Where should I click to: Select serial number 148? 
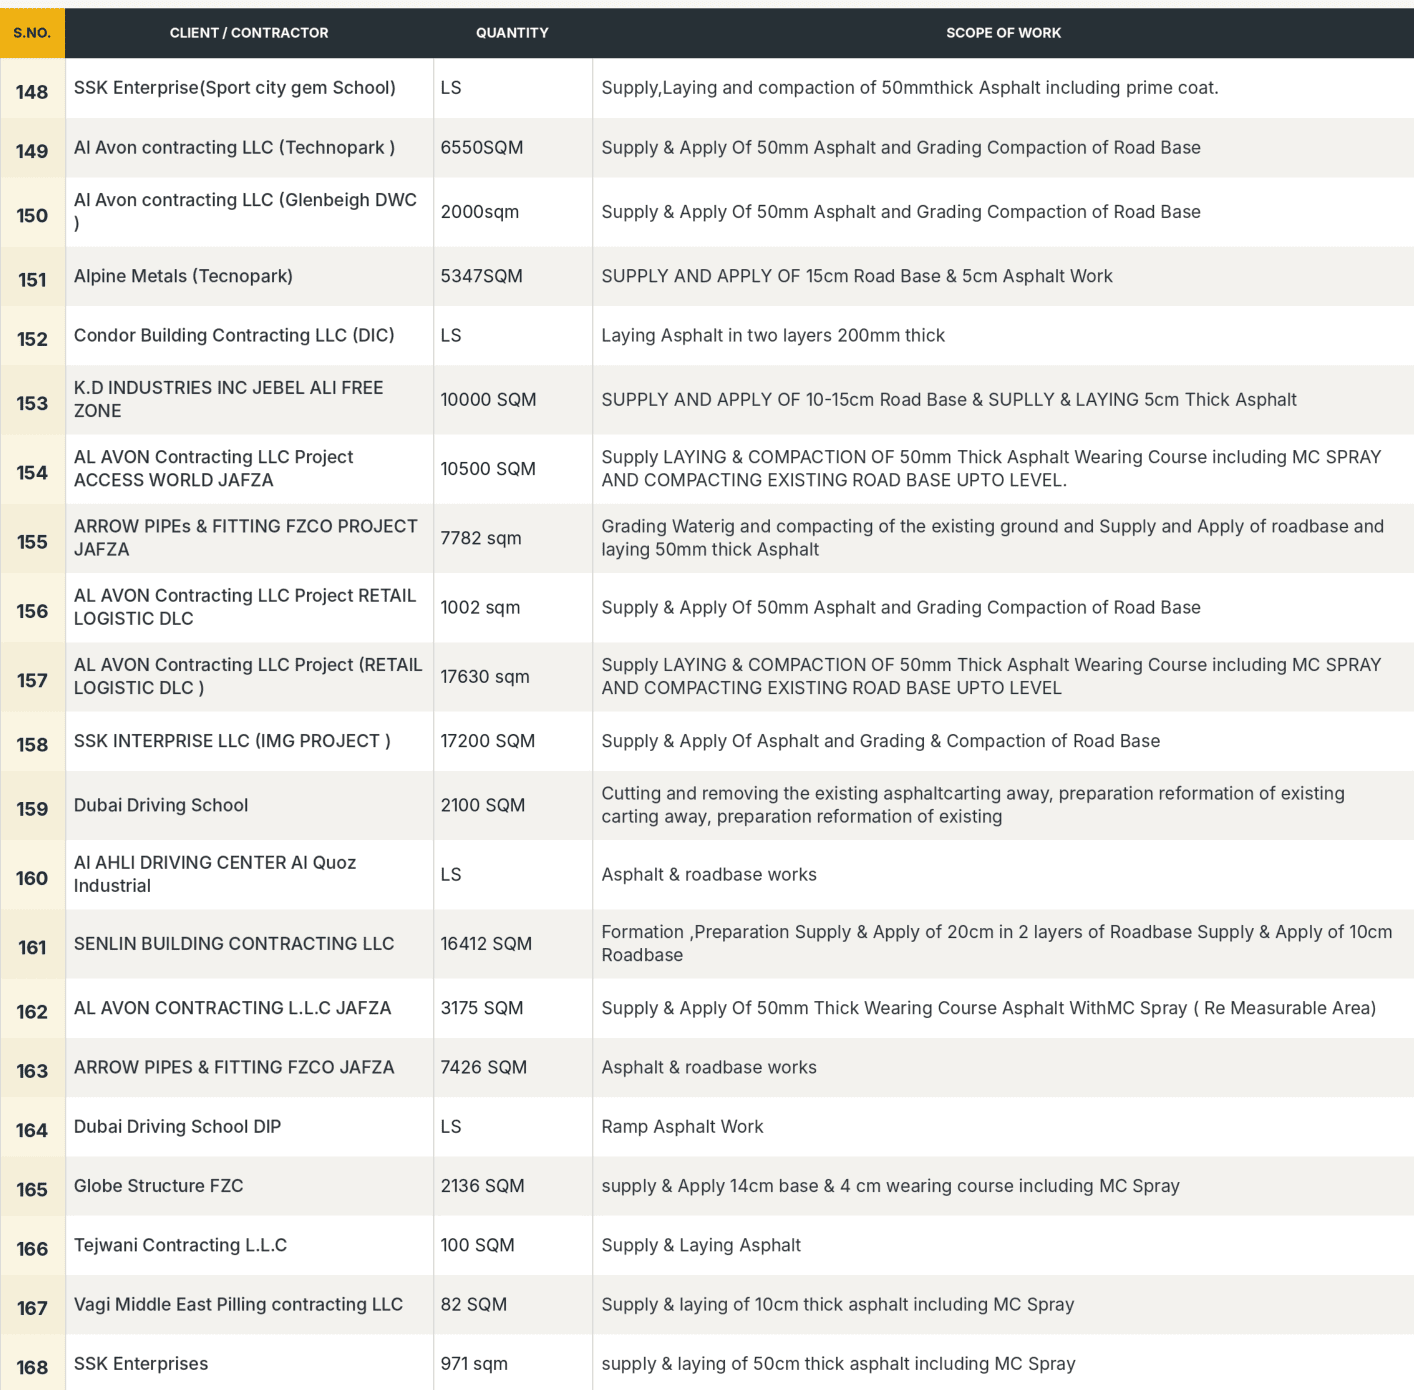tap(32, 92)
